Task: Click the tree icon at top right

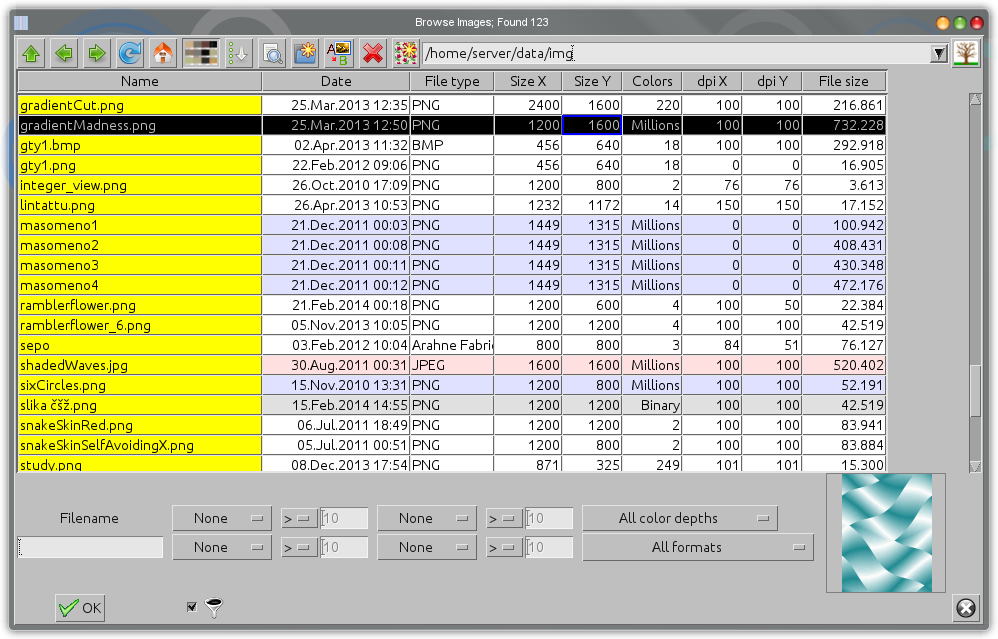Action: click(x=966, y=53)
